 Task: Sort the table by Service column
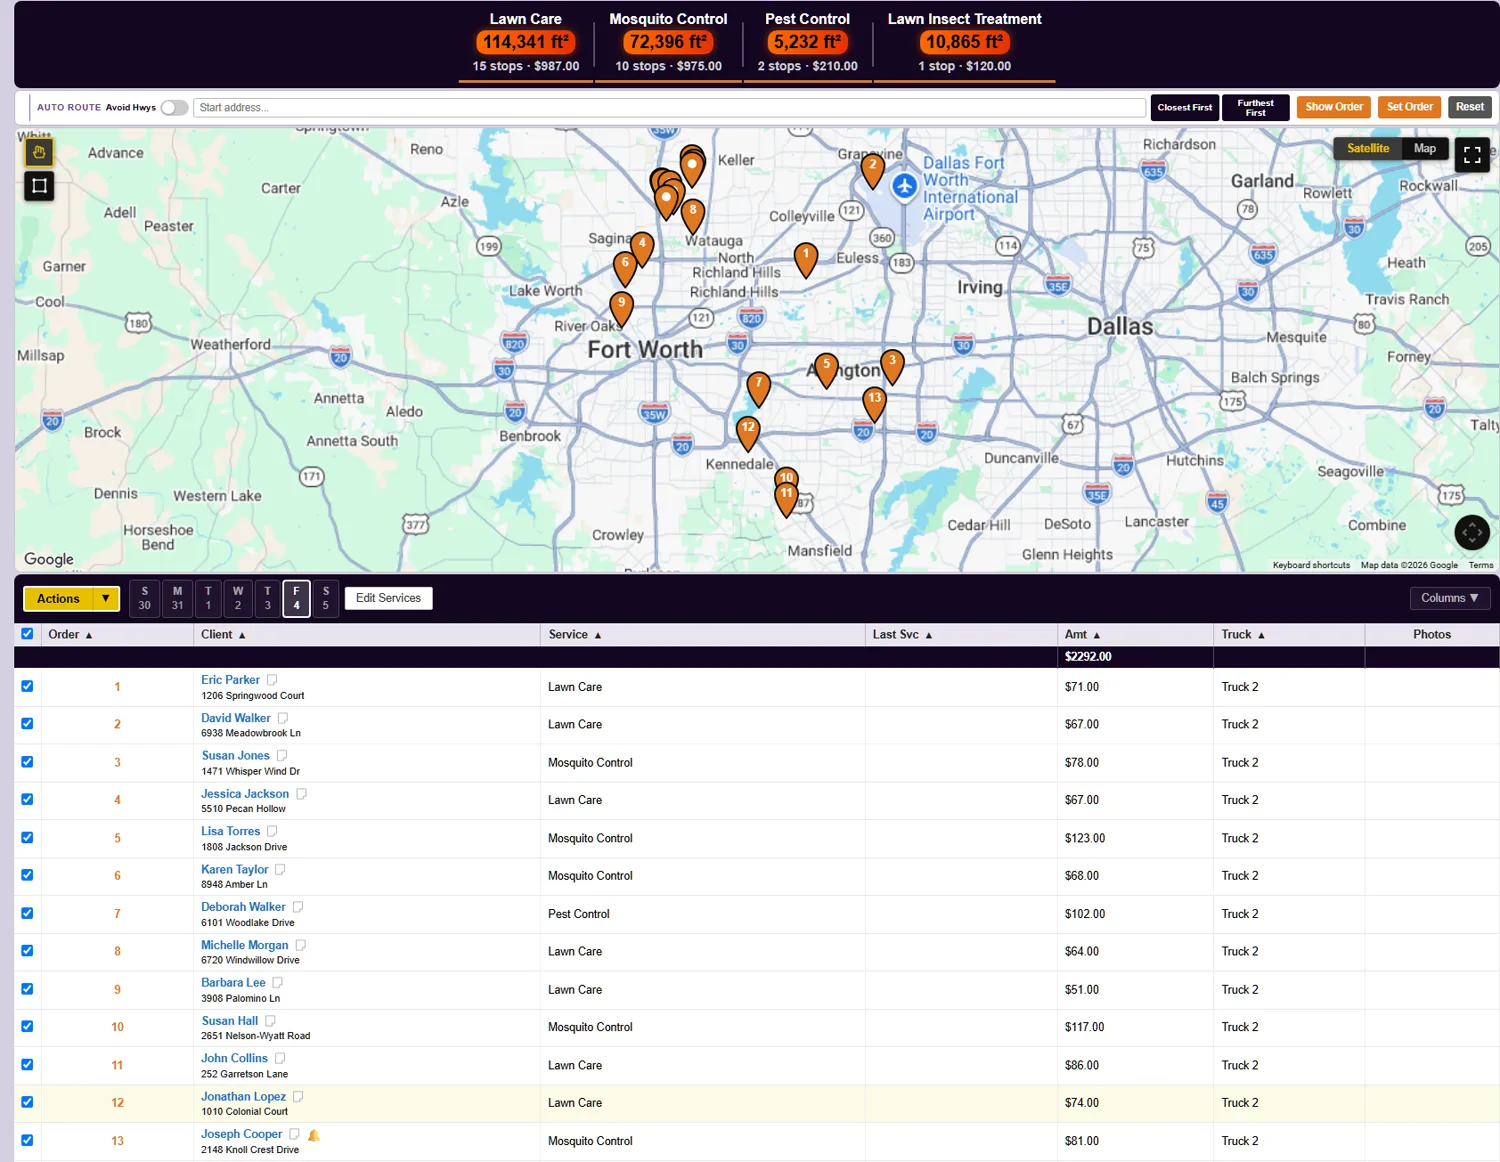(575, 635)
